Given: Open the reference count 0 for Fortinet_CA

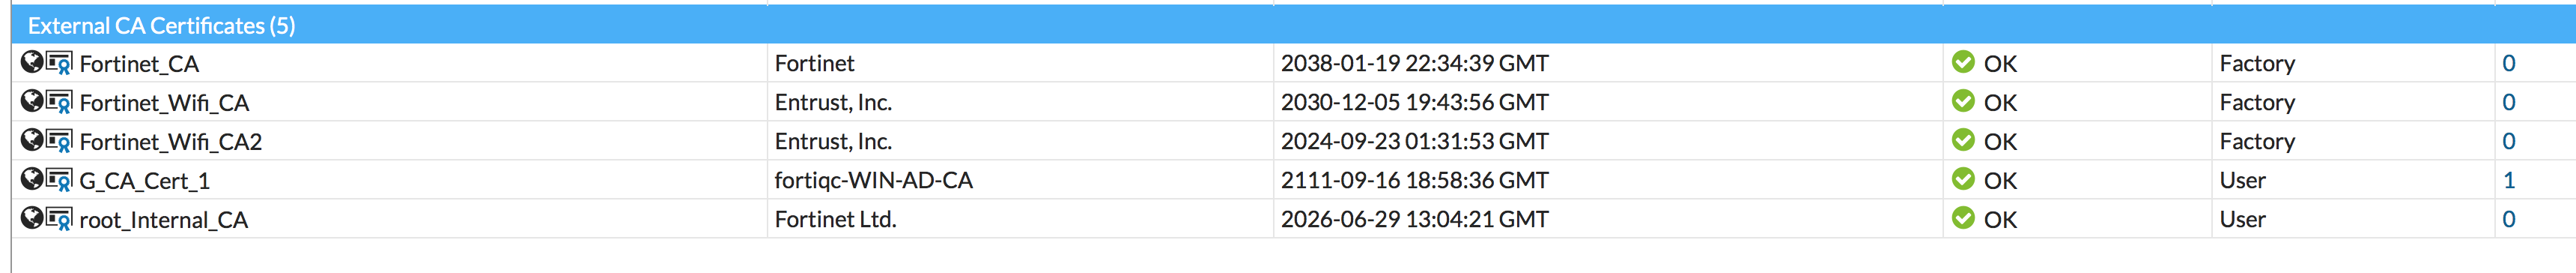Looking at the screenshot, I should [2508, 63].
